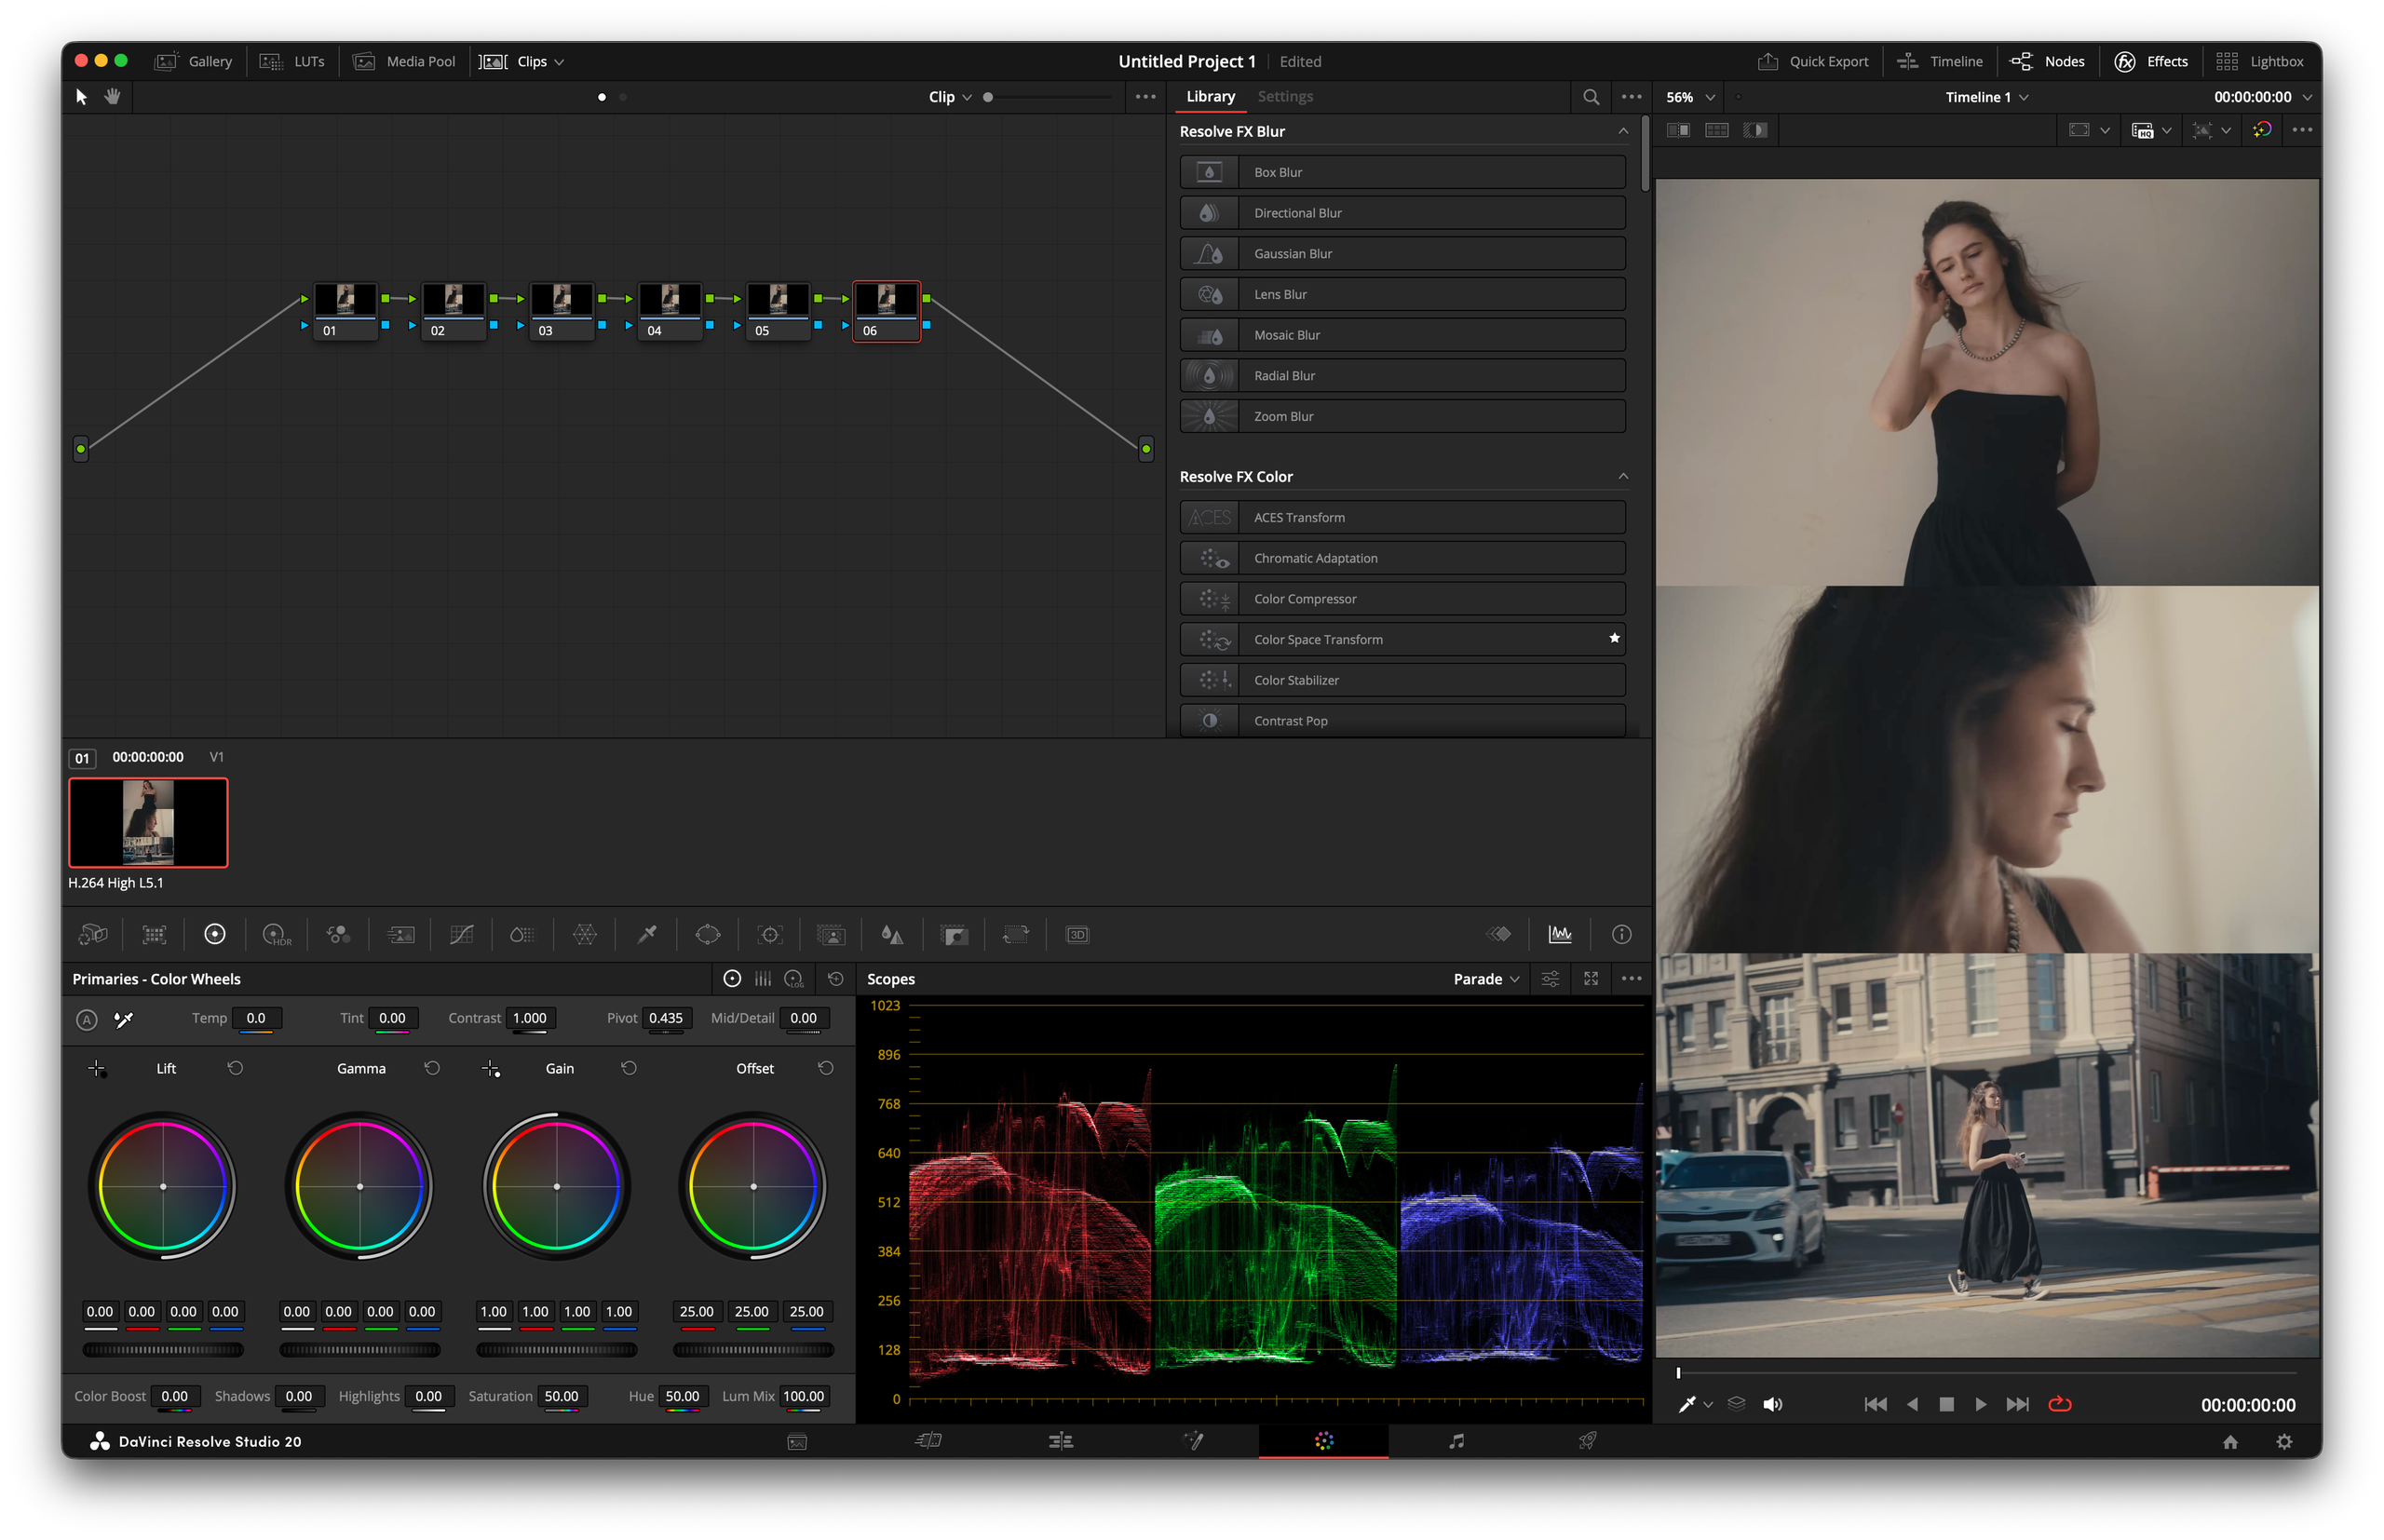This screenshot has height=1540, width=2384.
Task: Mute audio with the speaker icon
Action: [x=1772, y=1404]
